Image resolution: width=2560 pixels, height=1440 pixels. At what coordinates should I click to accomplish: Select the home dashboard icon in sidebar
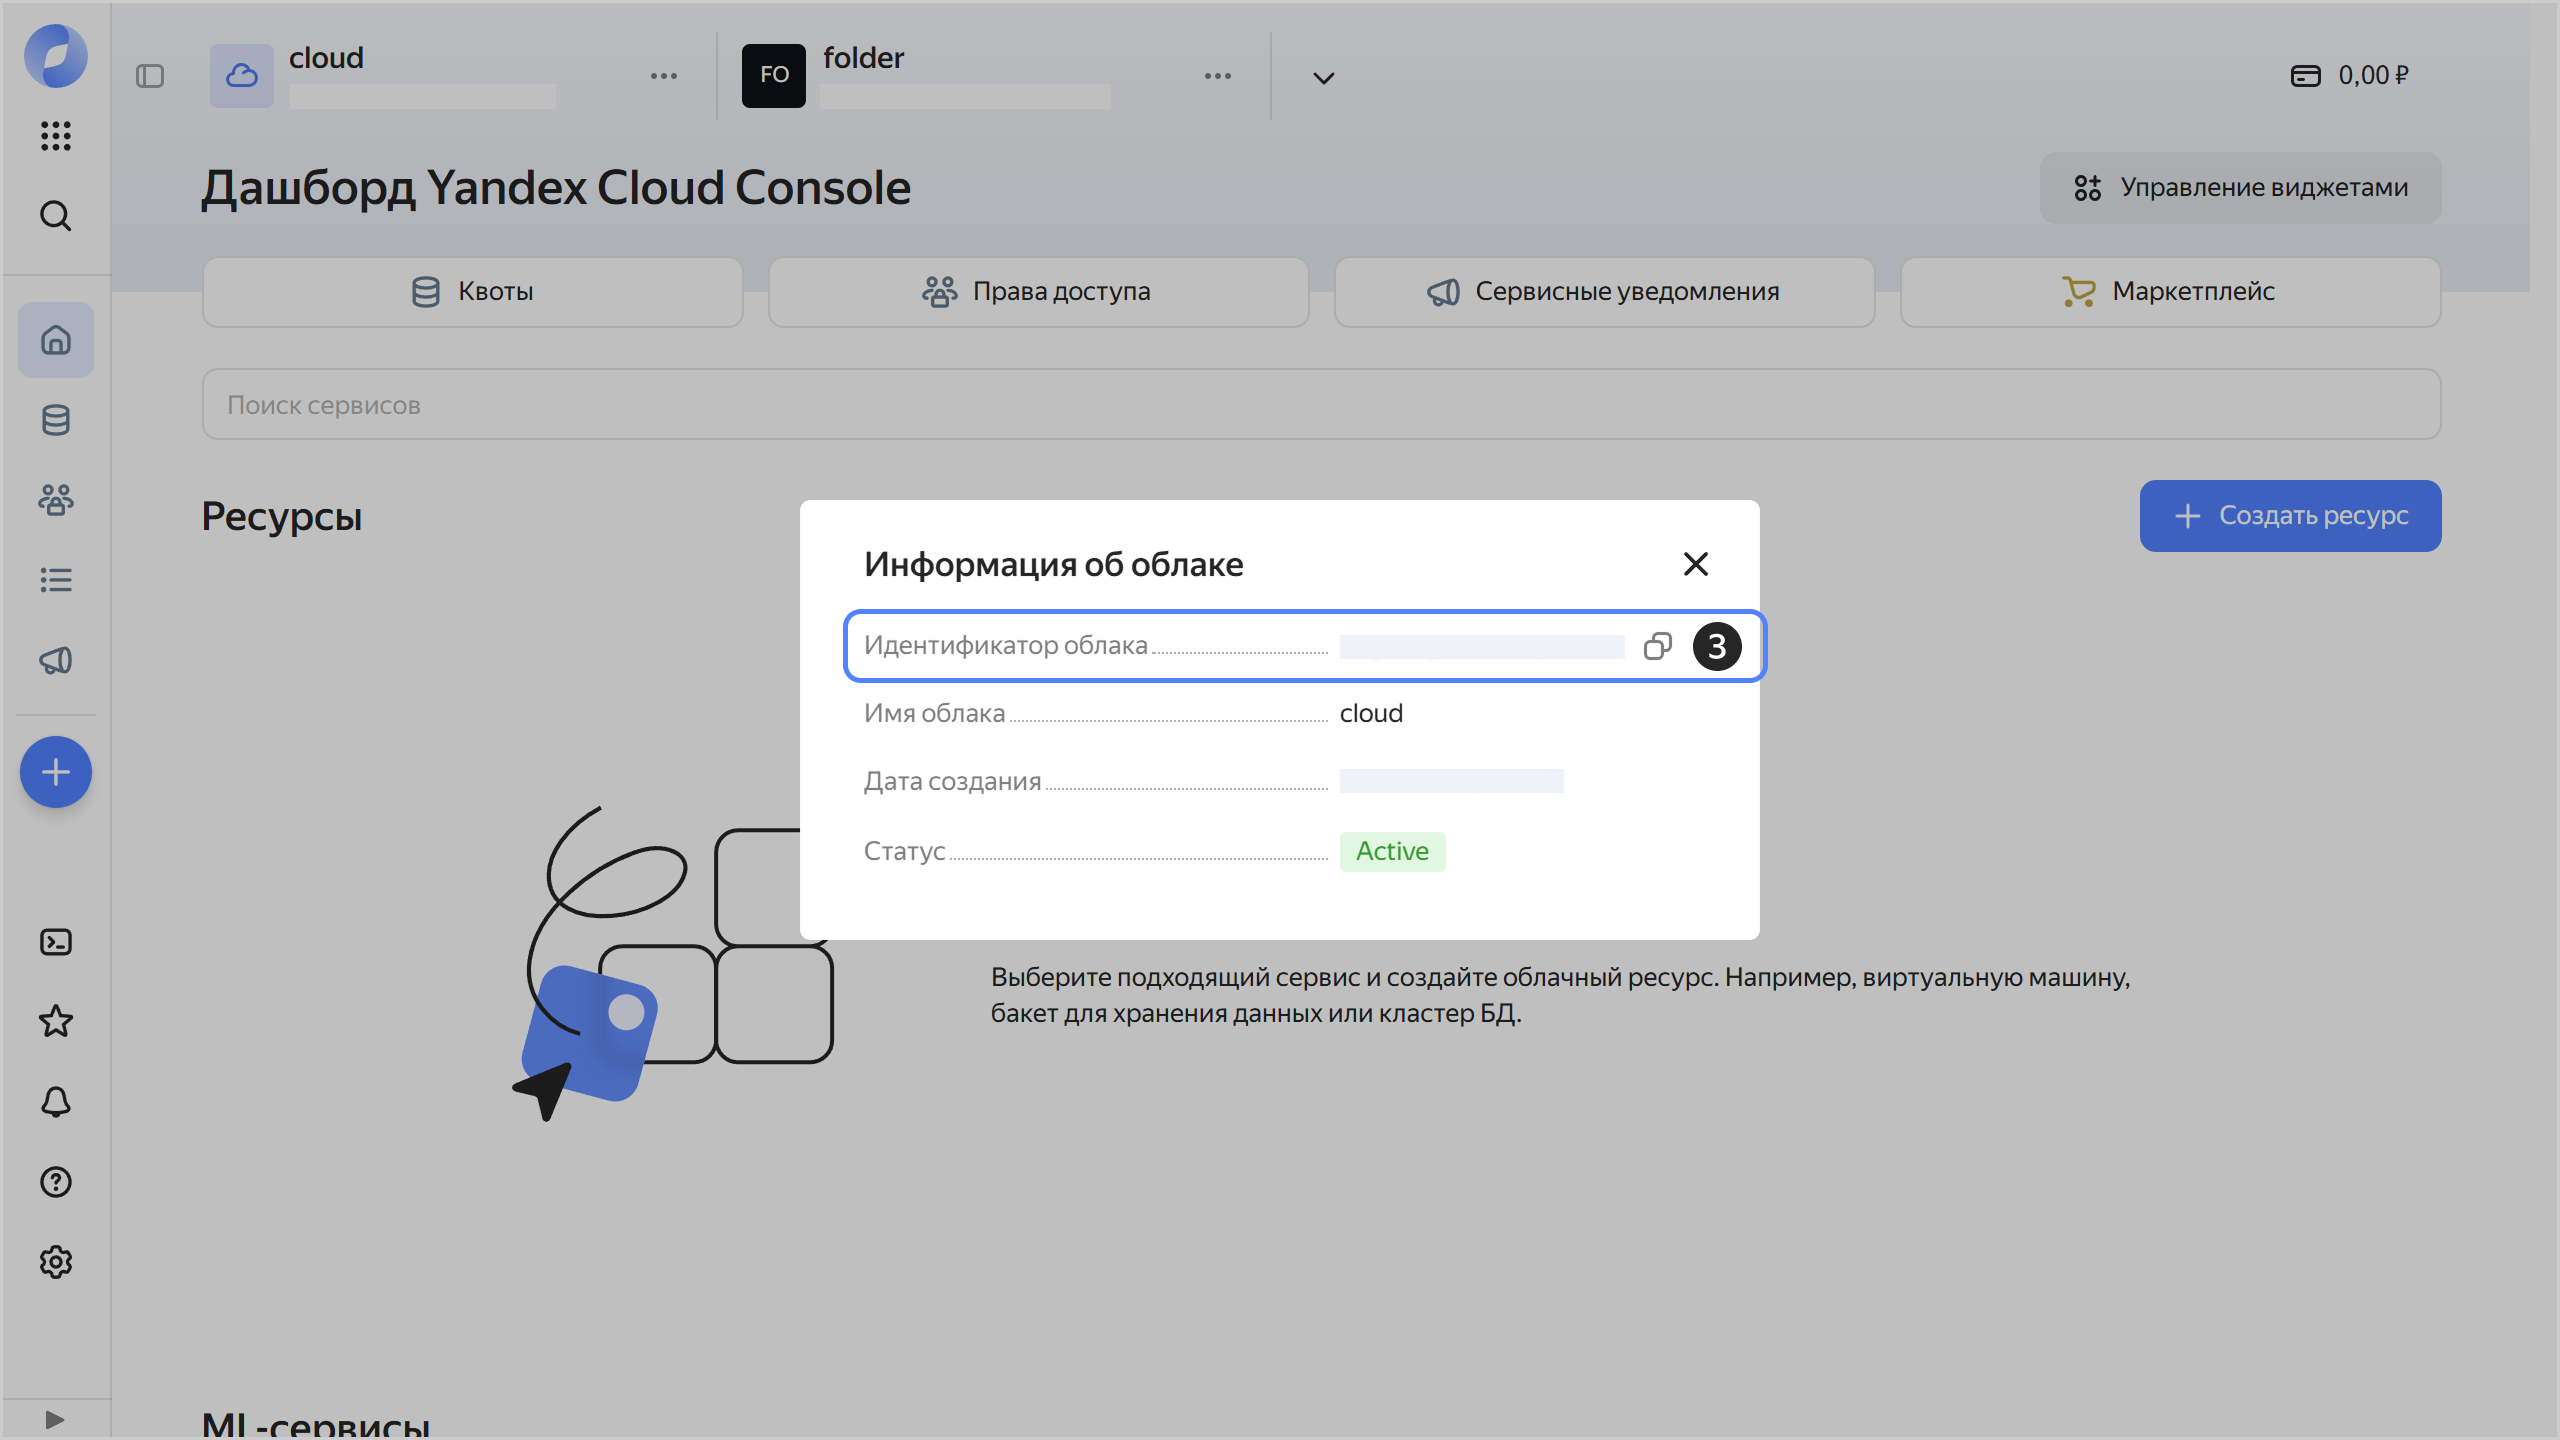pos(56,340)
